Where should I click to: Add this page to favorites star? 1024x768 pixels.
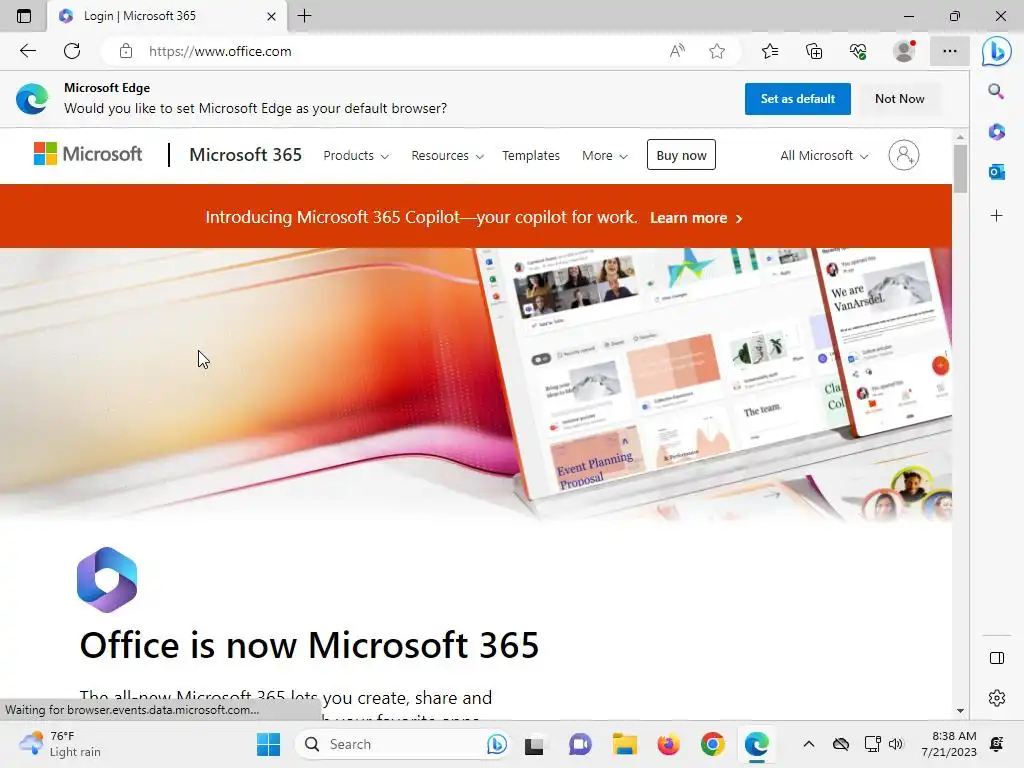tap(716, 51)
